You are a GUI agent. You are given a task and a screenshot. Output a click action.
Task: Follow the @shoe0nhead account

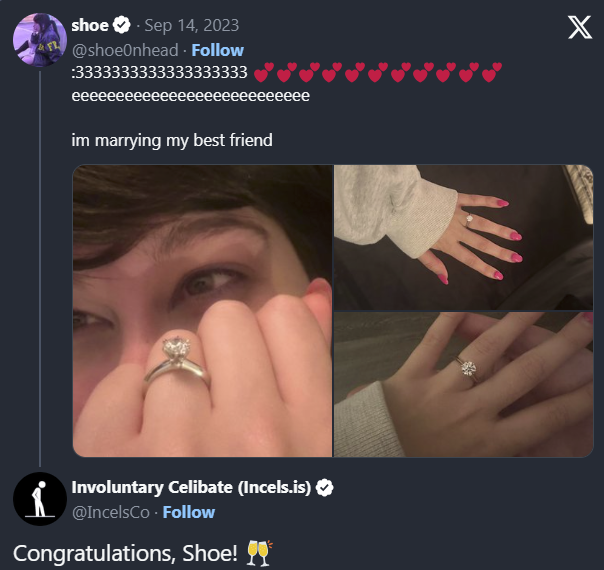[x=217, y=50]
